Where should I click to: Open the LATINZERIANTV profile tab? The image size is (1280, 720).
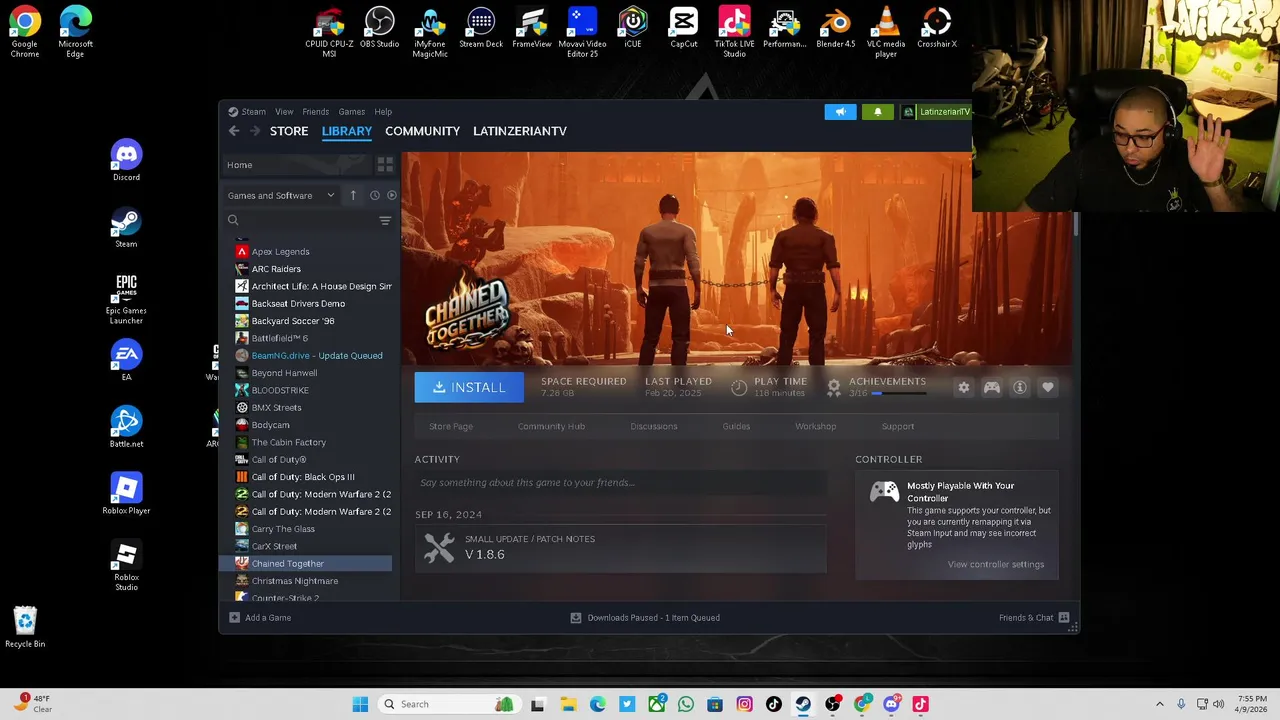pos(520,131)
